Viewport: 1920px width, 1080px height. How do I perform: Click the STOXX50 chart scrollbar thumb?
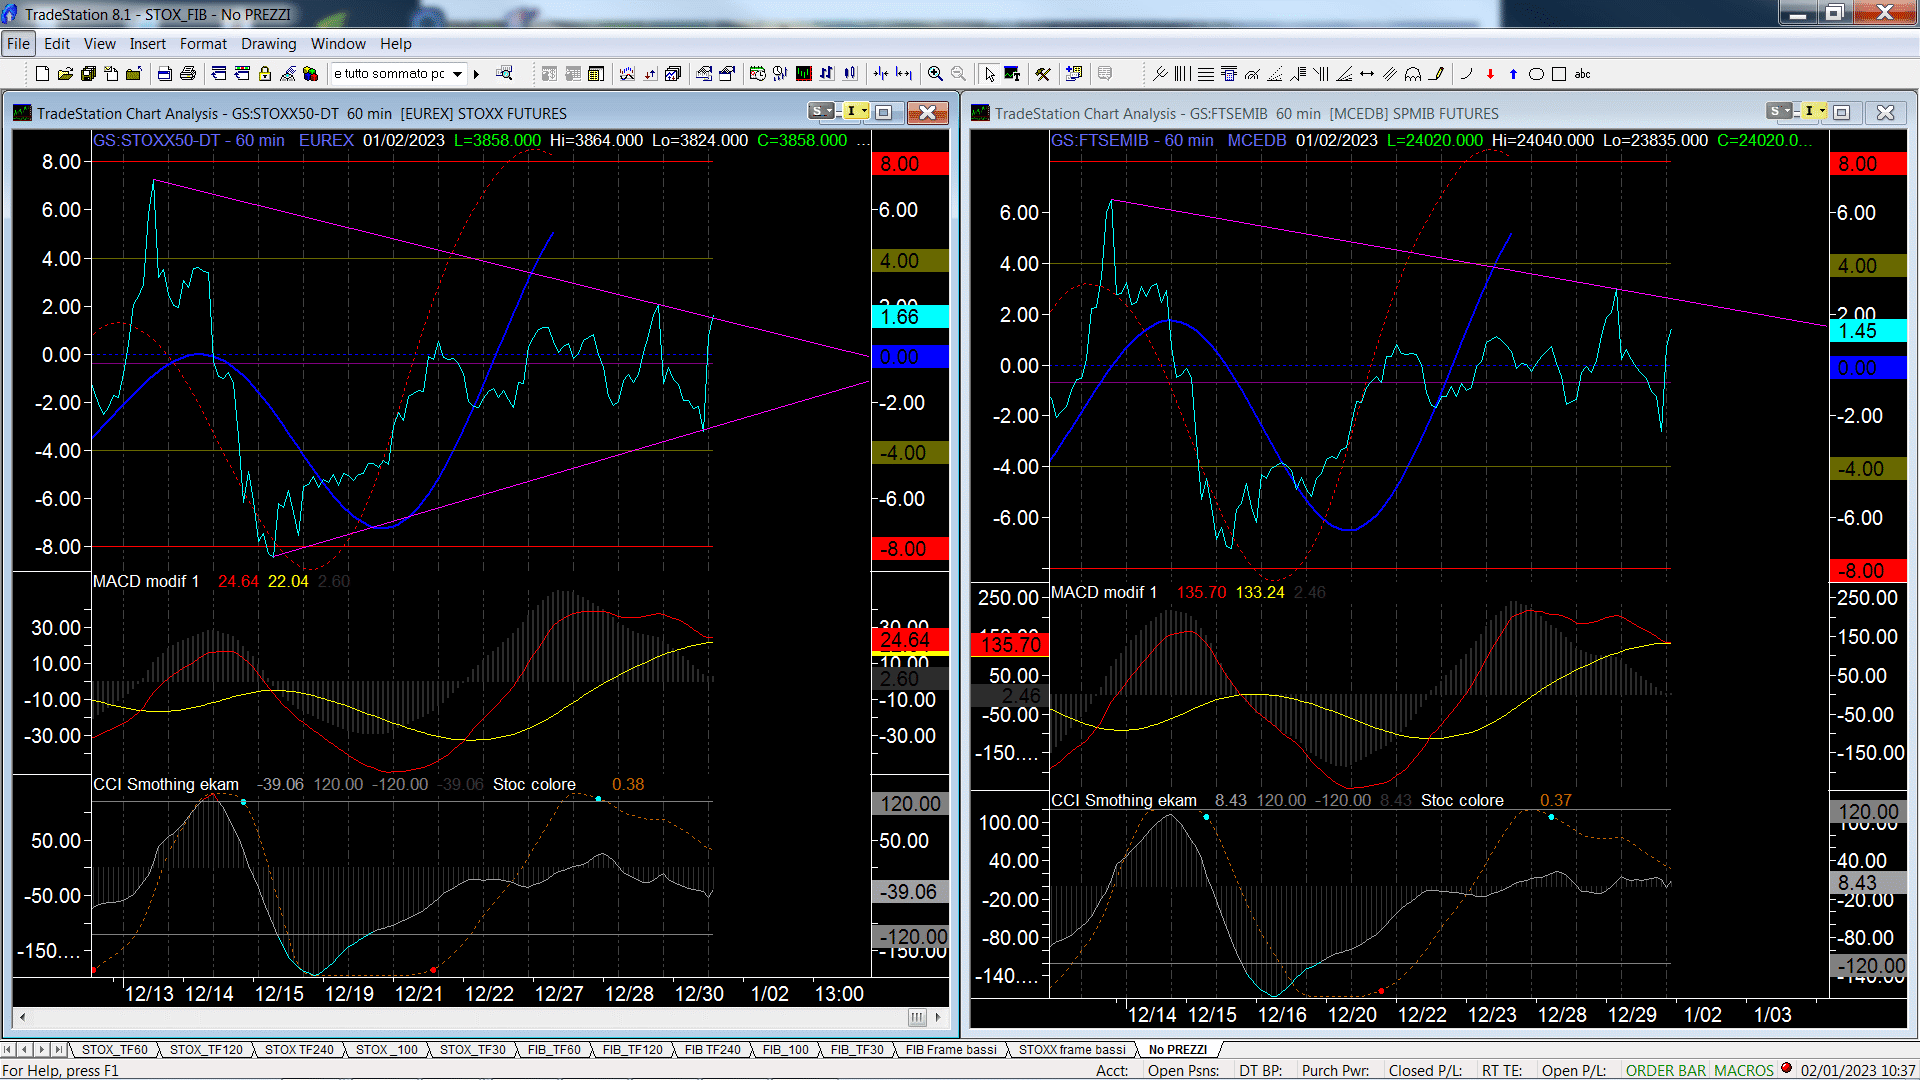[x=916, y=1017]
